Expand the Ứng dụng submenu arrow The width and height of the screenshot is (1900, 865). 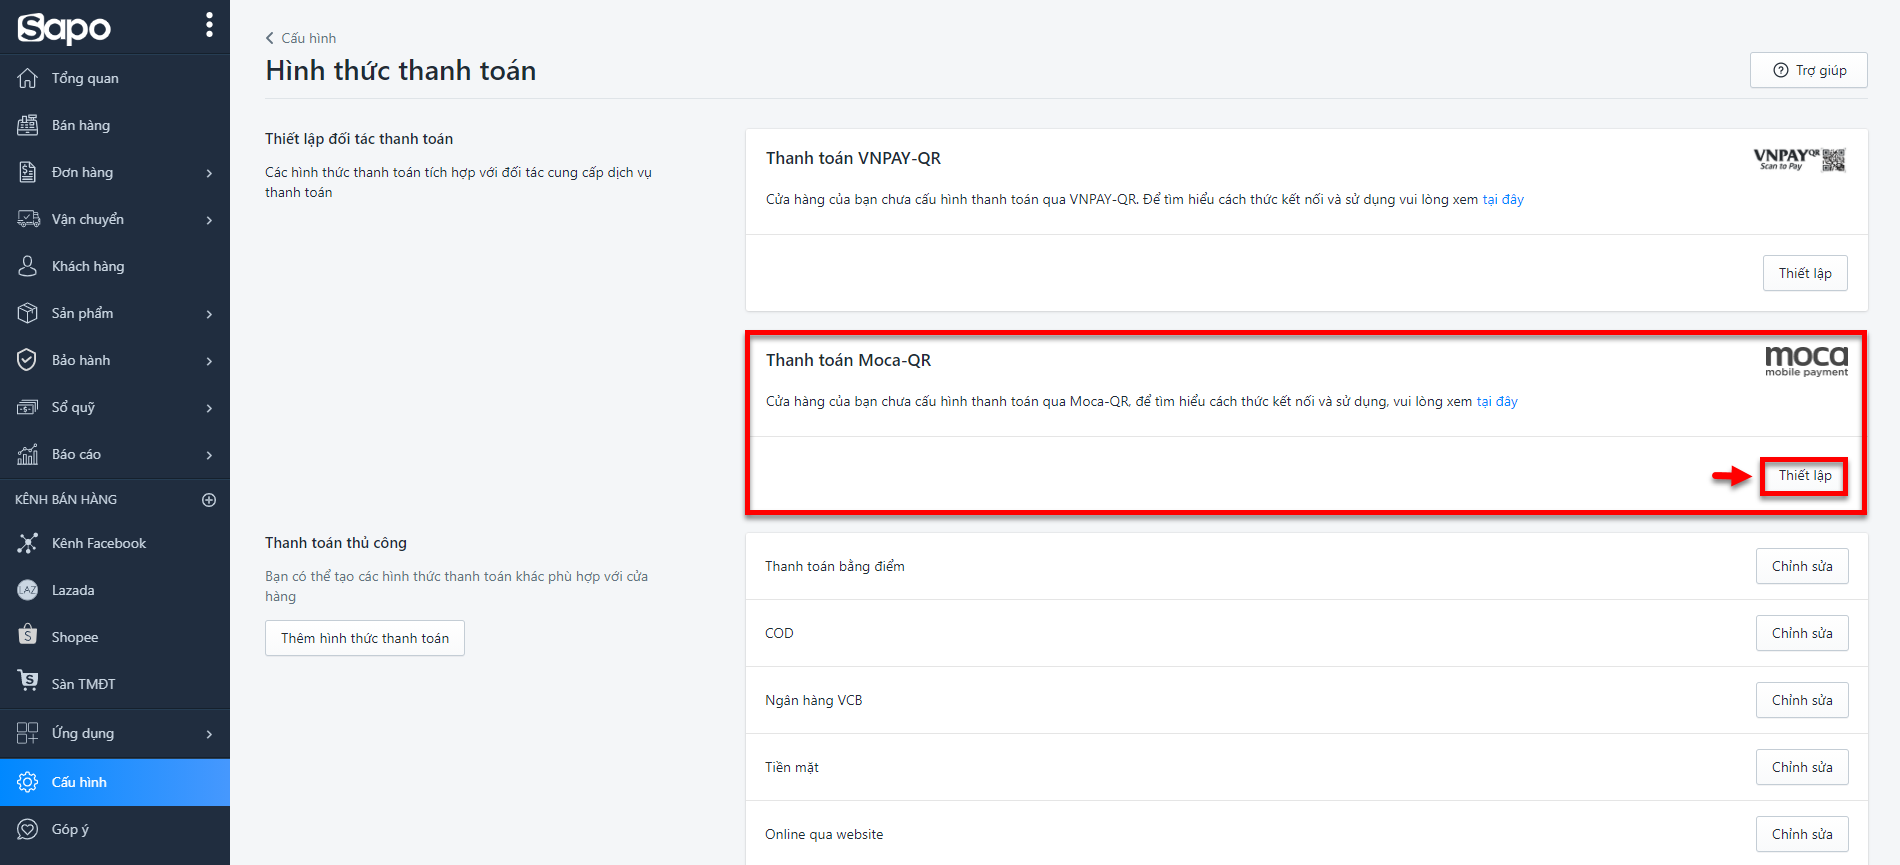pos(209,734)
